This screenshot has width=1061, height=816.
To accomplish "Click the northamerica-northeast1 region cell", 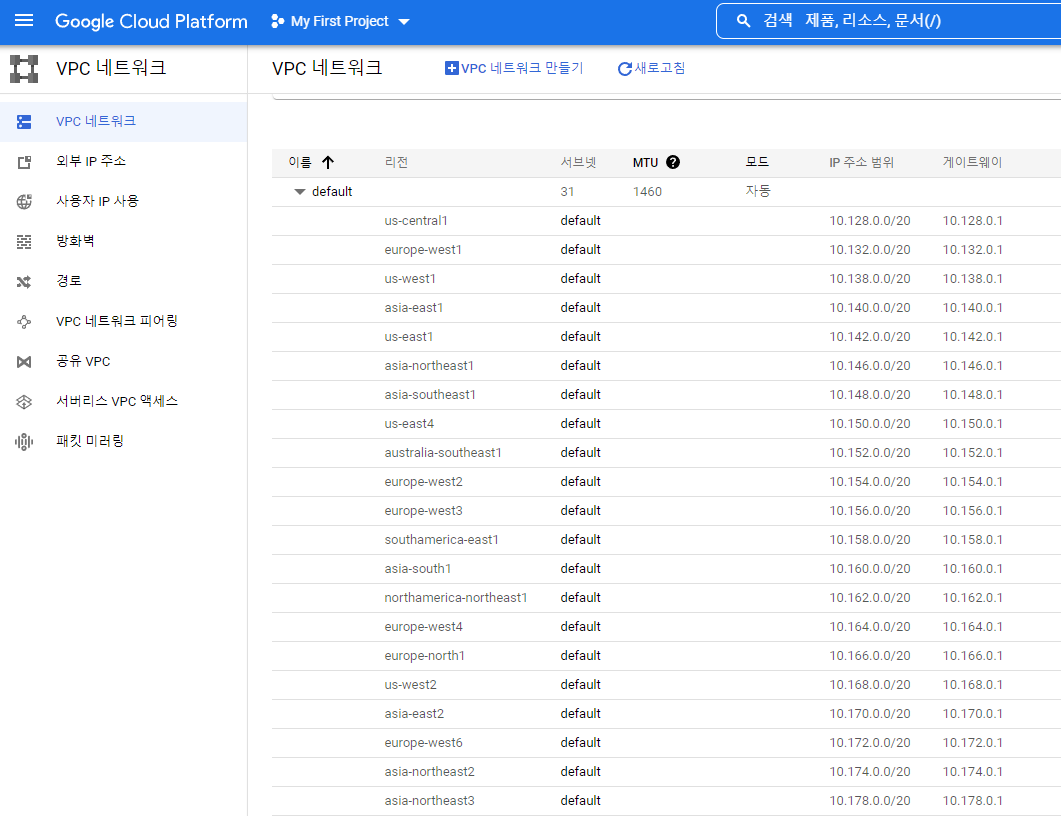I will [455, 597].
